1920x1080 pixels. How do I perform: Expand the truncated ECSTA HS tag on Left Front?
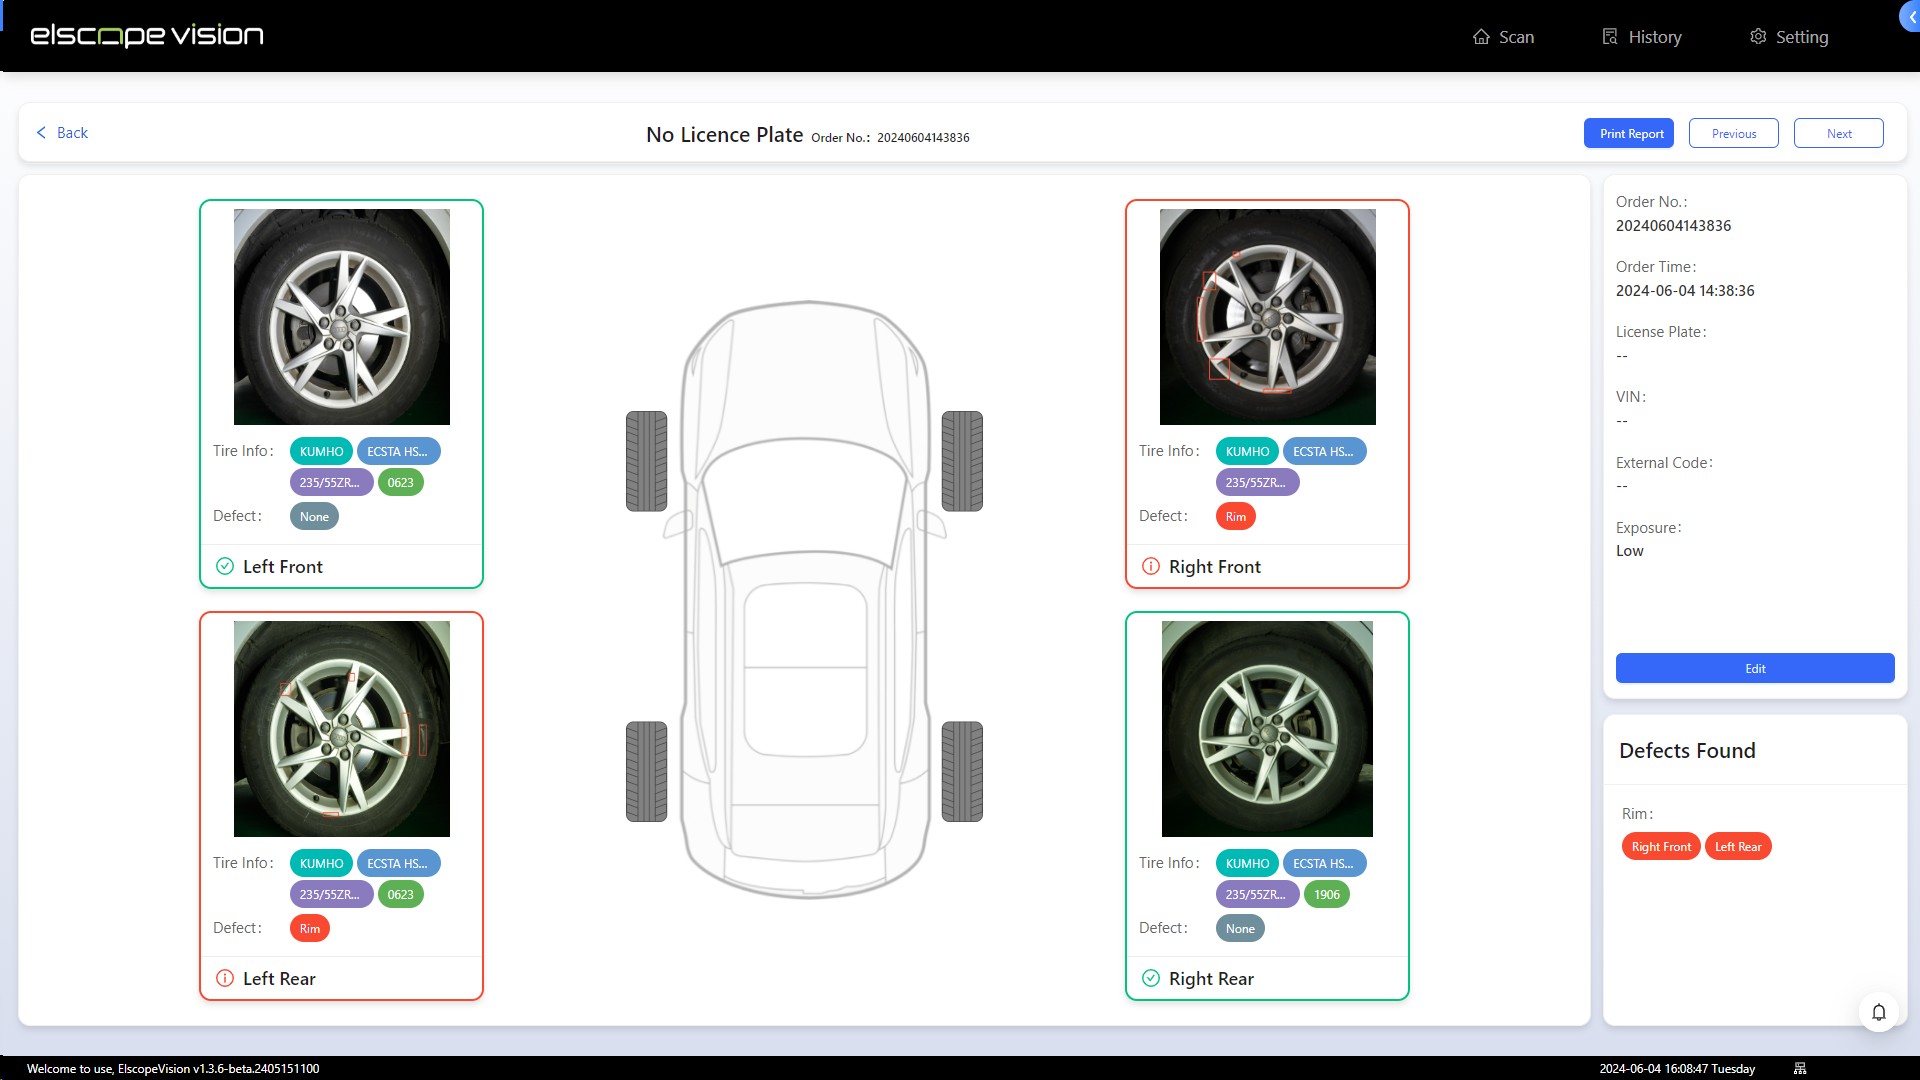pyautogui.click(x=398, y=451)
